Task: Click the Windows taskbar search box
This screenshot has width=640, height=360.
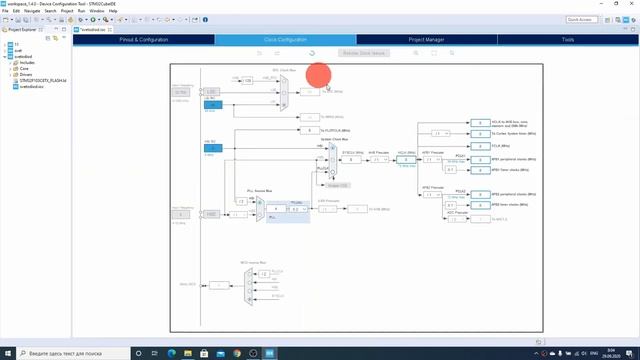Action: [73, 353]
